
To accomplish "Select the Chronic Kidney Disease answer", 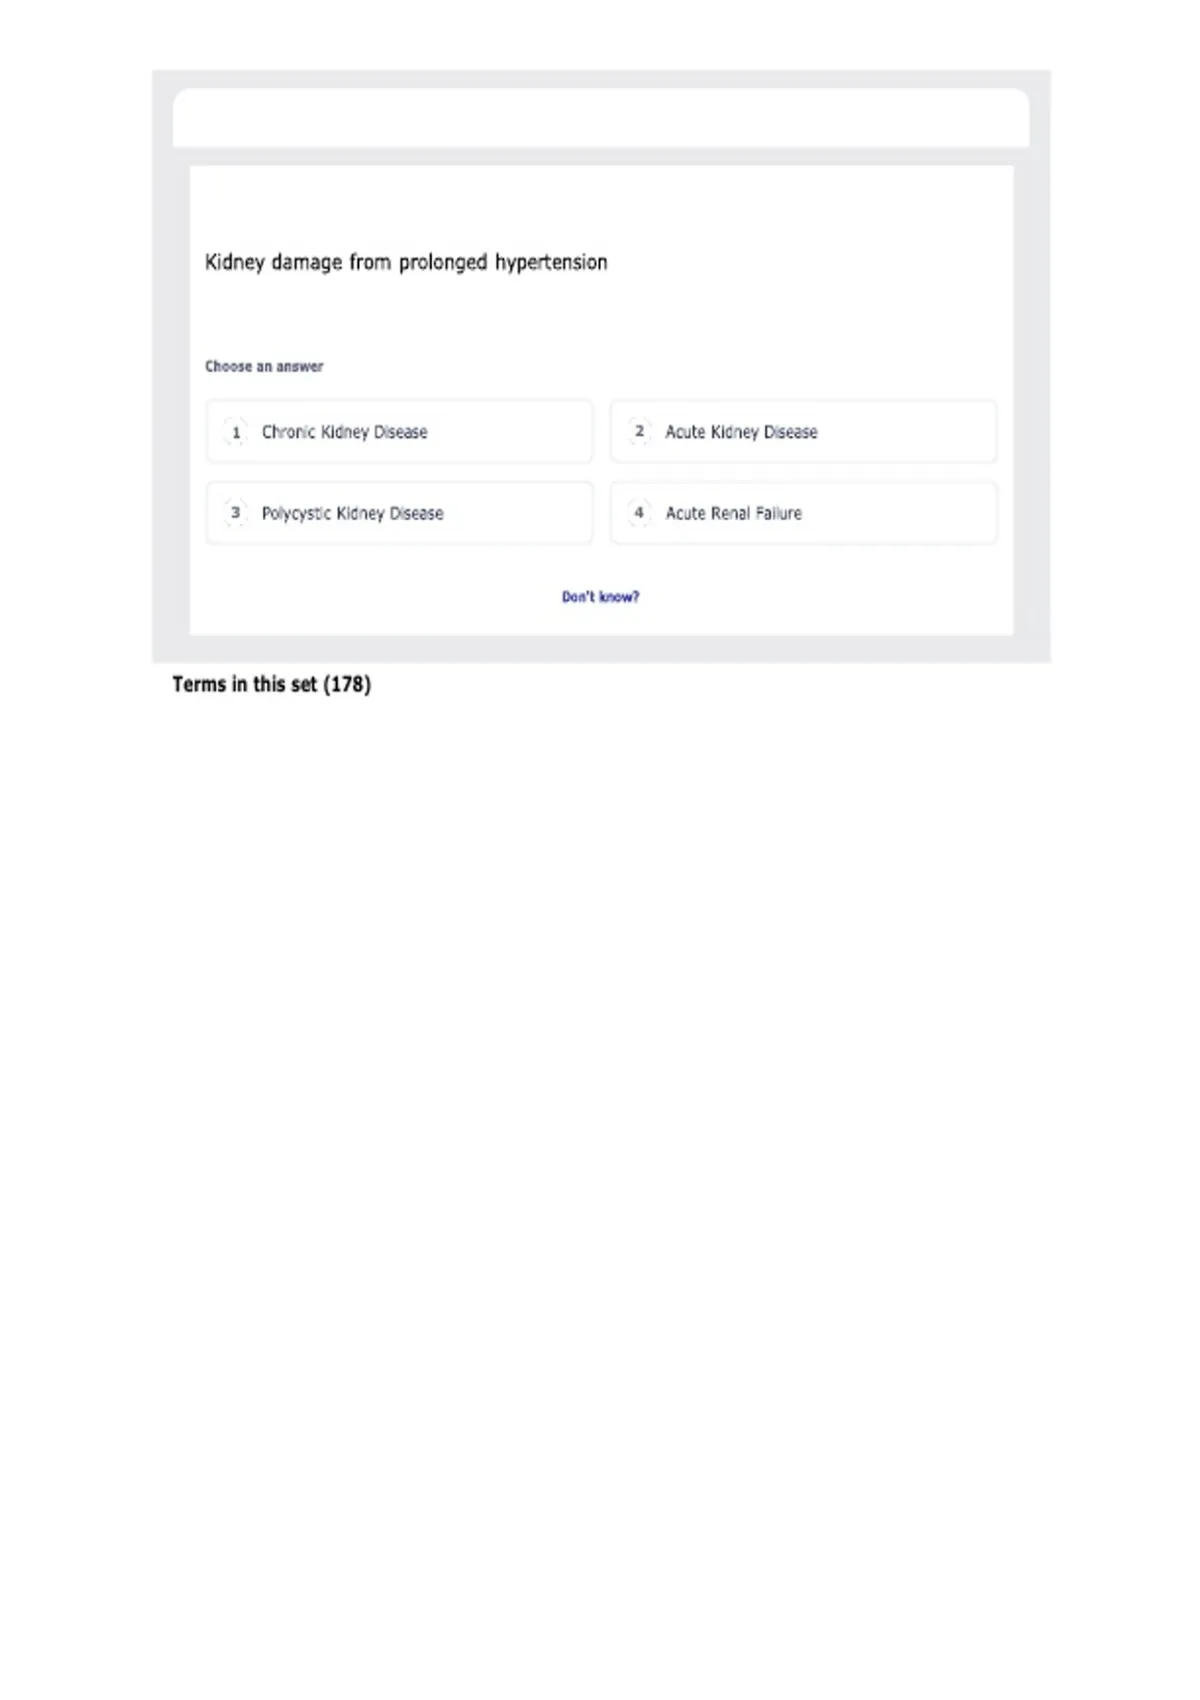I will click(x=399, y=432).
